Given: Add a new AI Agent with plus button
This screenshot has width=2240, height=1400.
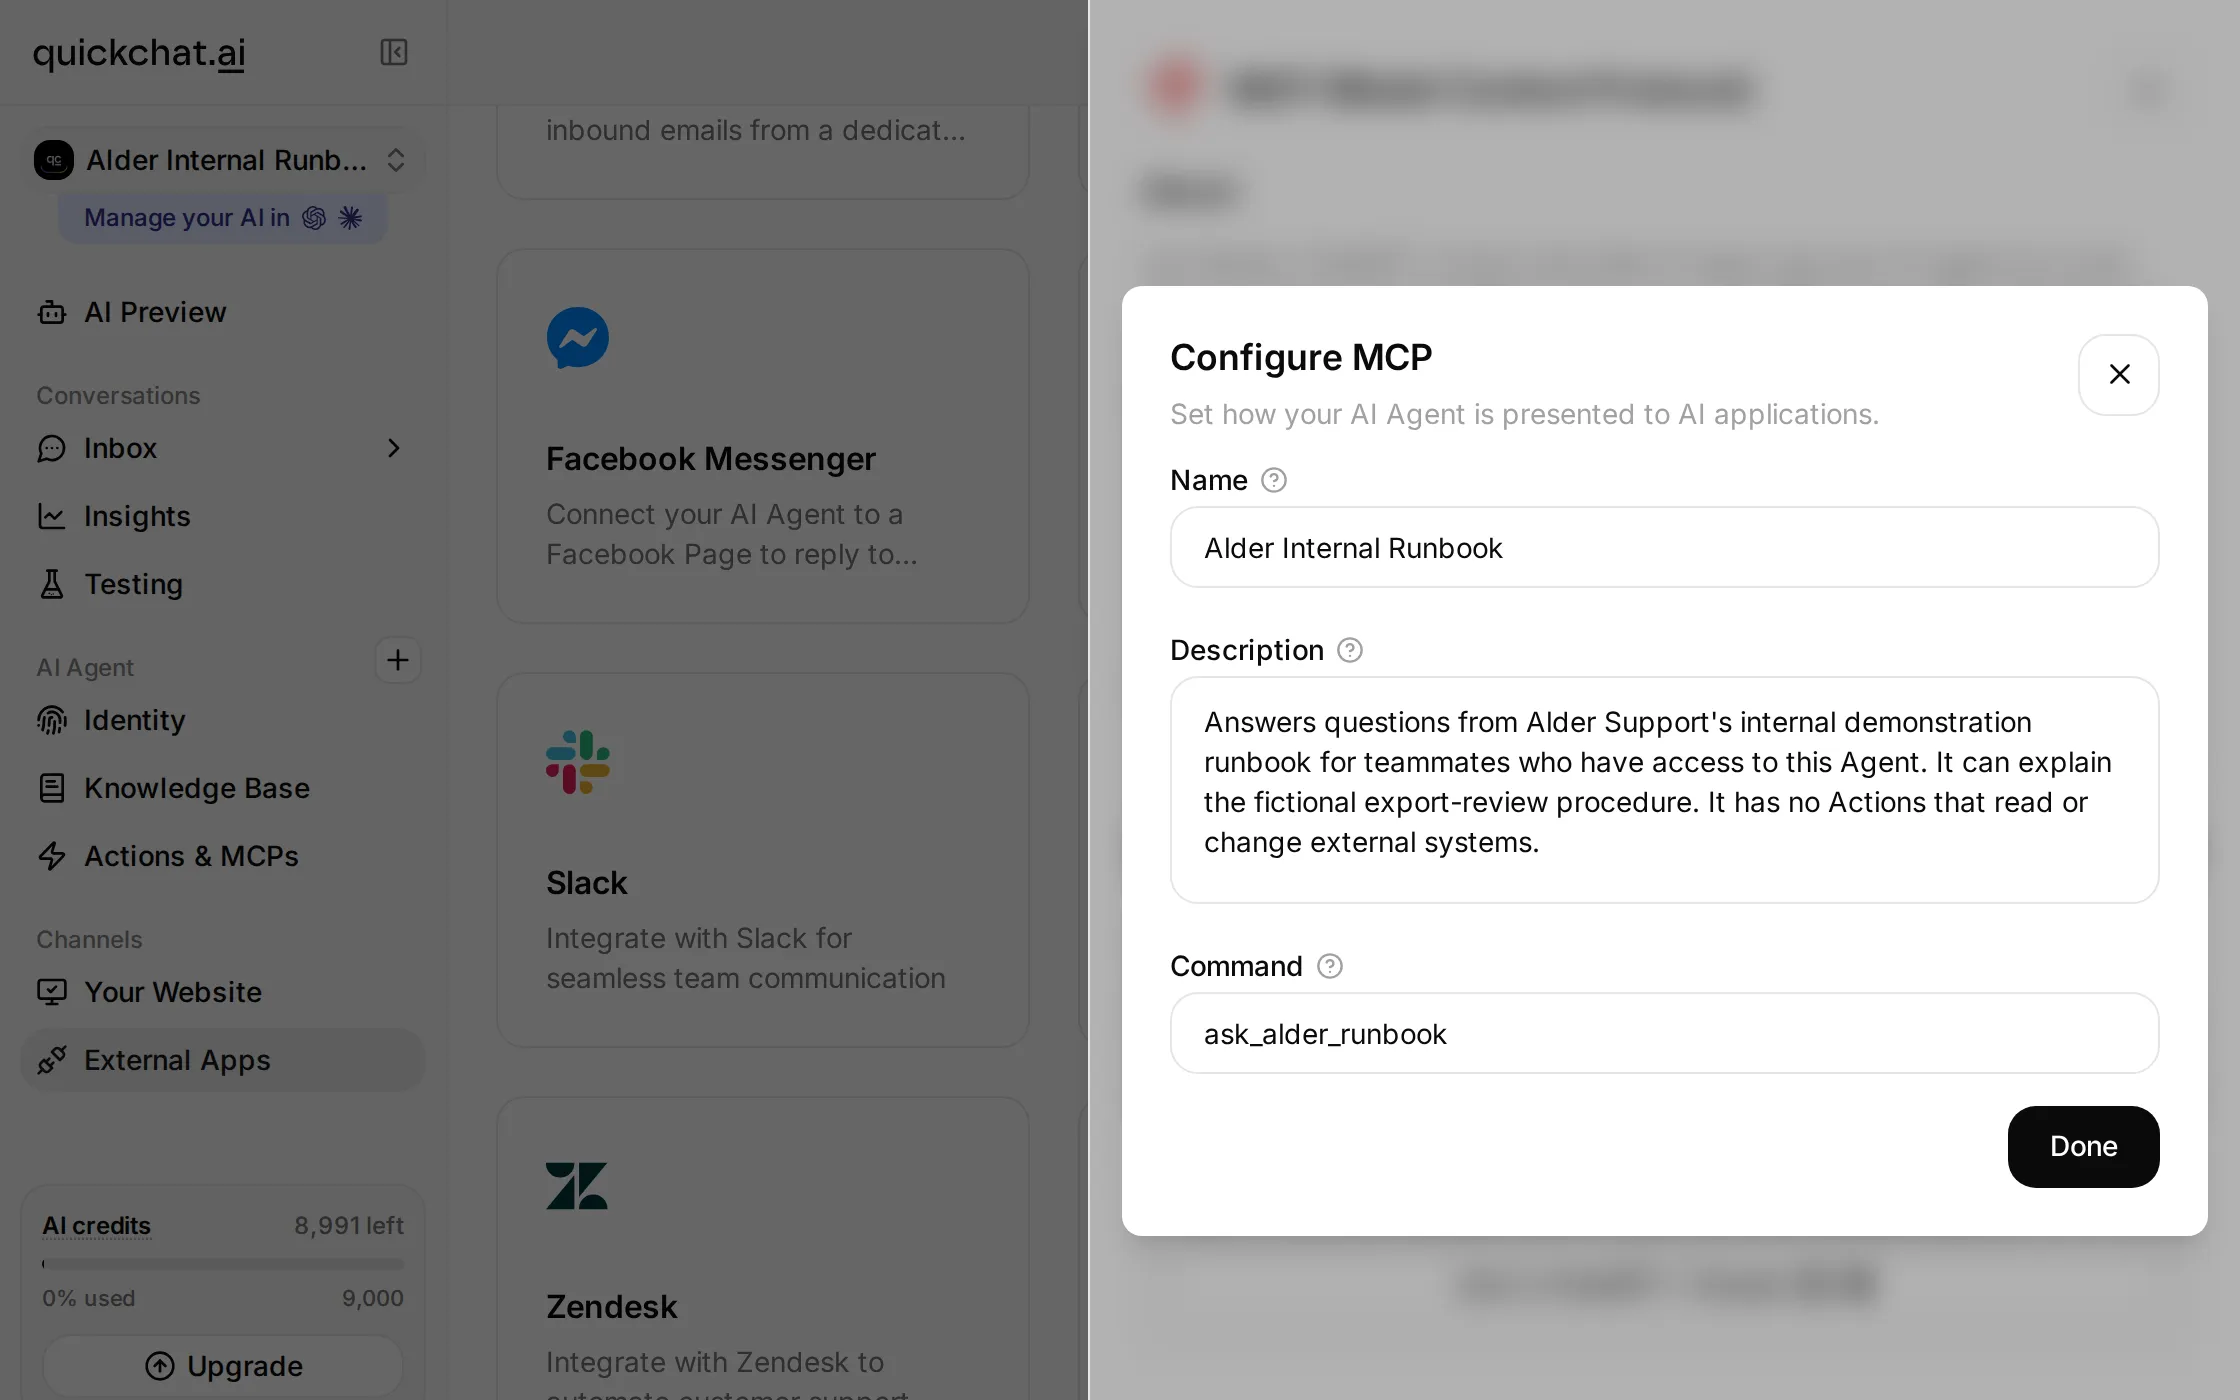Looking at the screenshot, I should tap(398, 660).
